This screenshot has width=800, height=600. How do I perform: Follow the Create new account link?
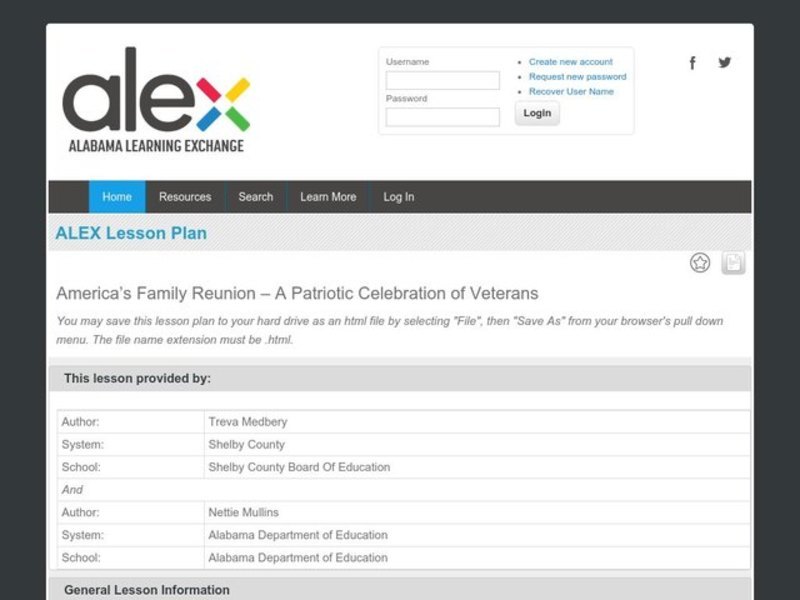click(570, 62)
